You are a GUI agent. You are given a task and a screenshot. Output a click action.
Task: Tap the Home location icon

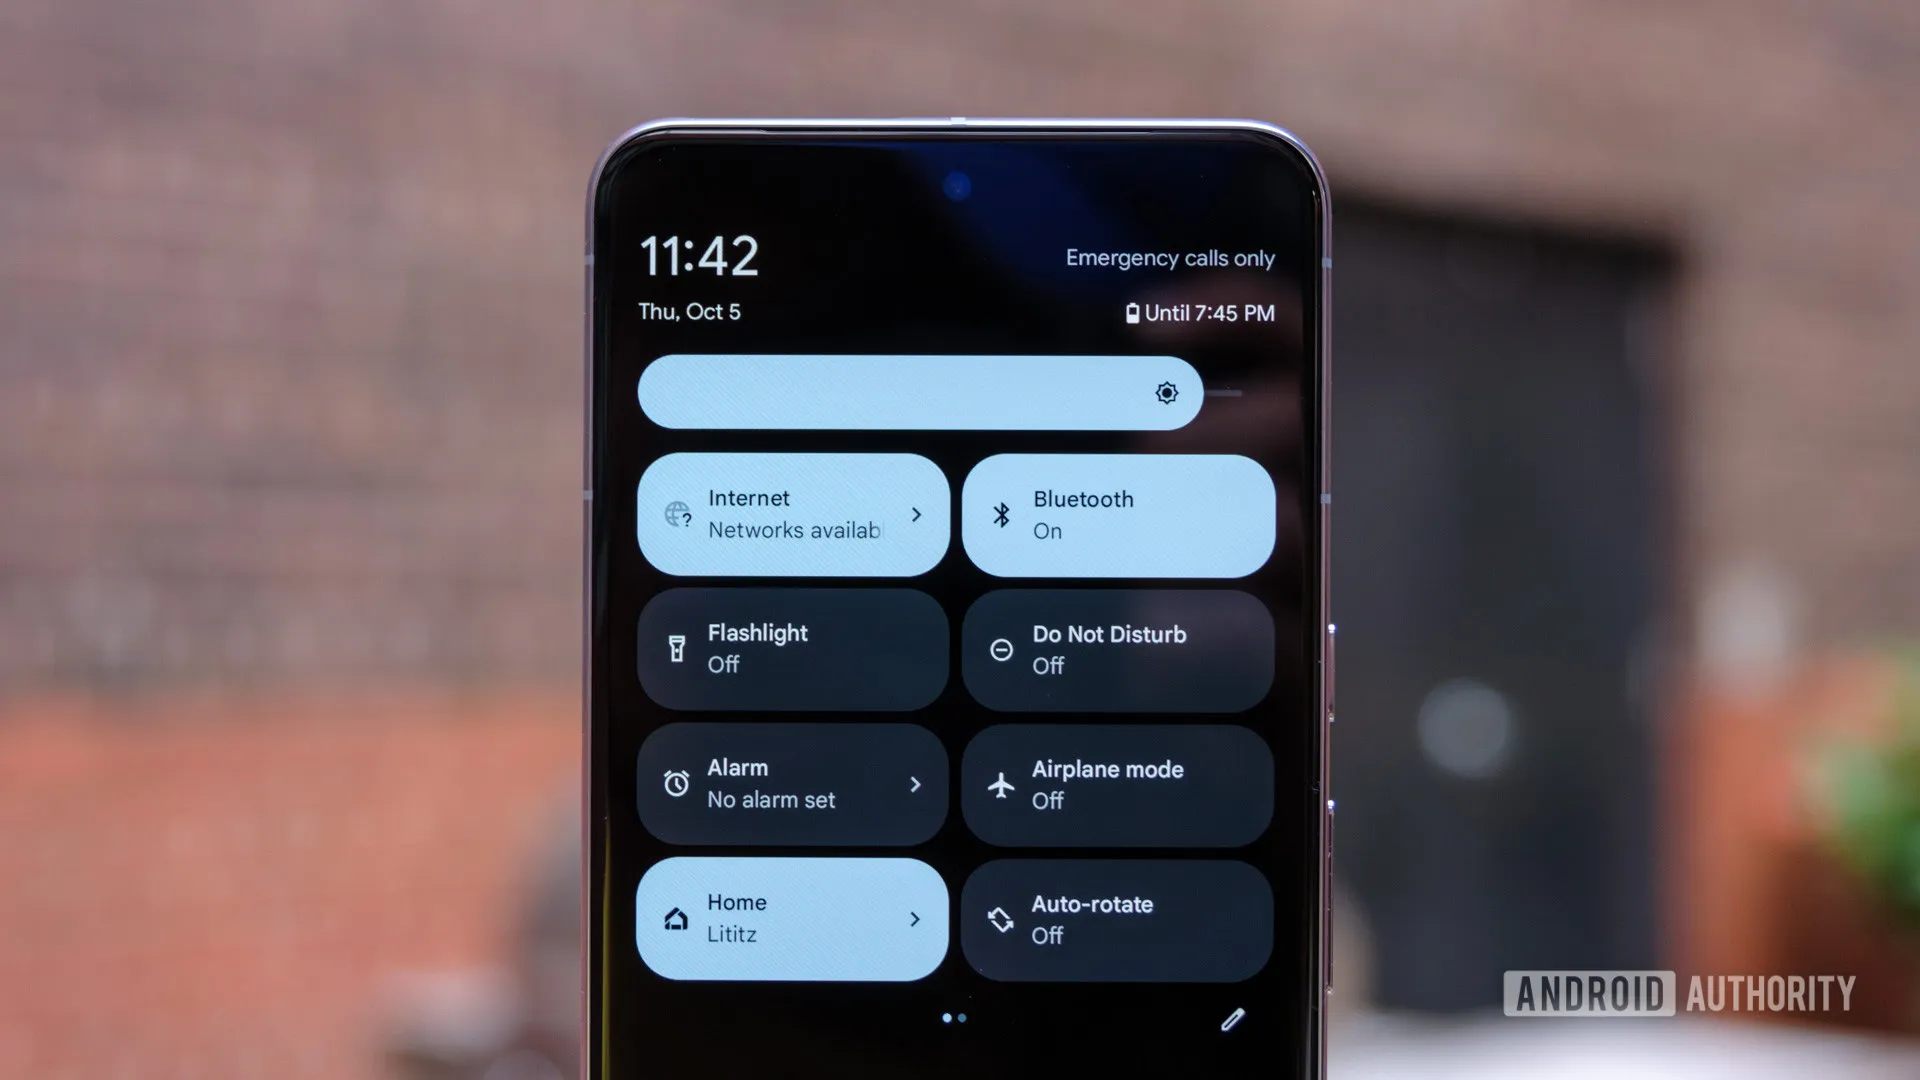click(676, 919)
